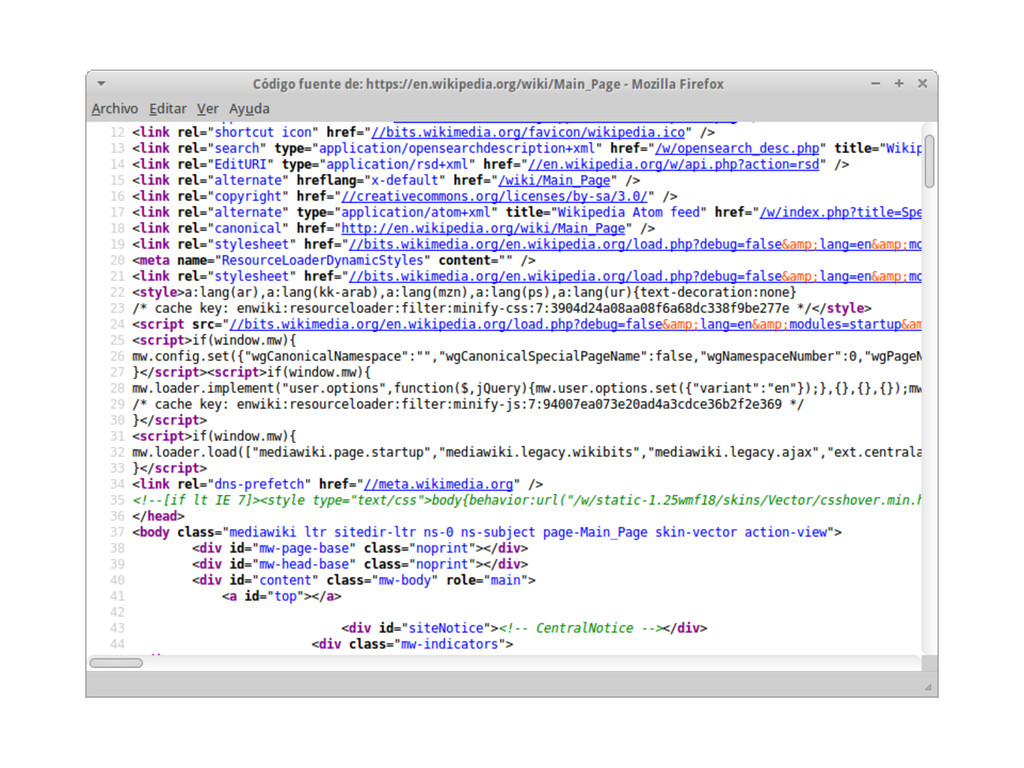Screen dimensions: 1024x768
Task: Click the load.php stylesheet link on line 19
Action: click(635, 244)
